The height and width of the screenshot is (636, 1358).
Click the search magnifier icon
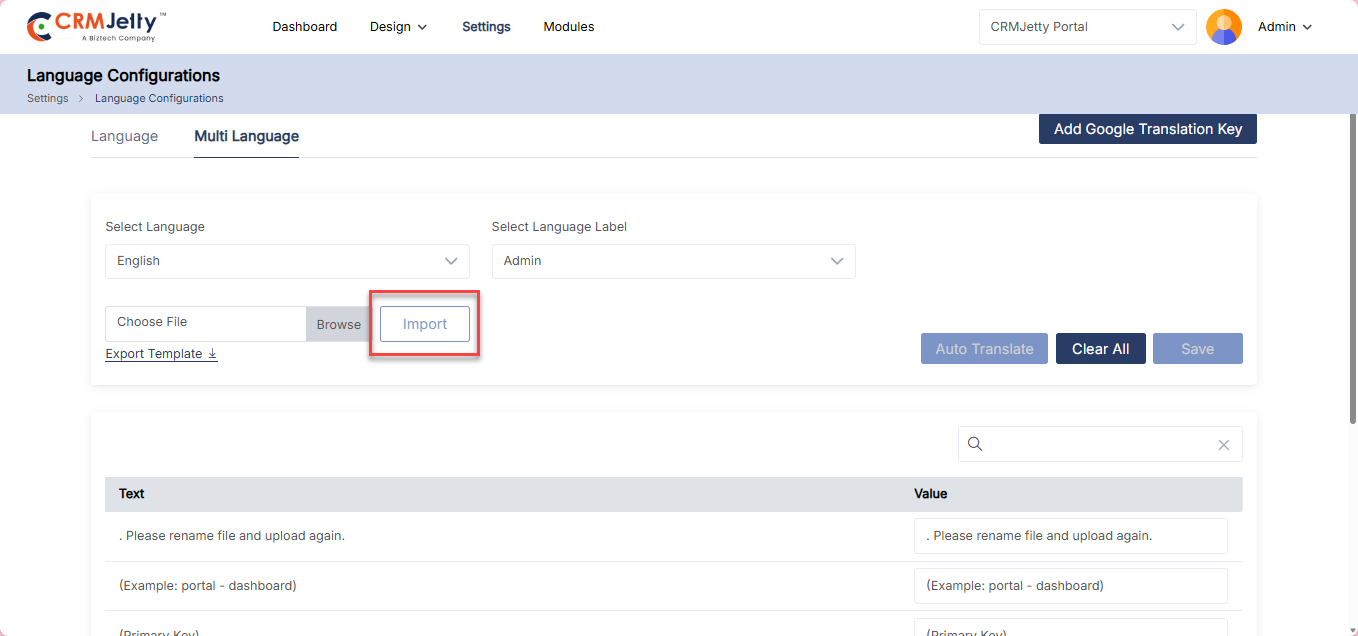(975, 444)
